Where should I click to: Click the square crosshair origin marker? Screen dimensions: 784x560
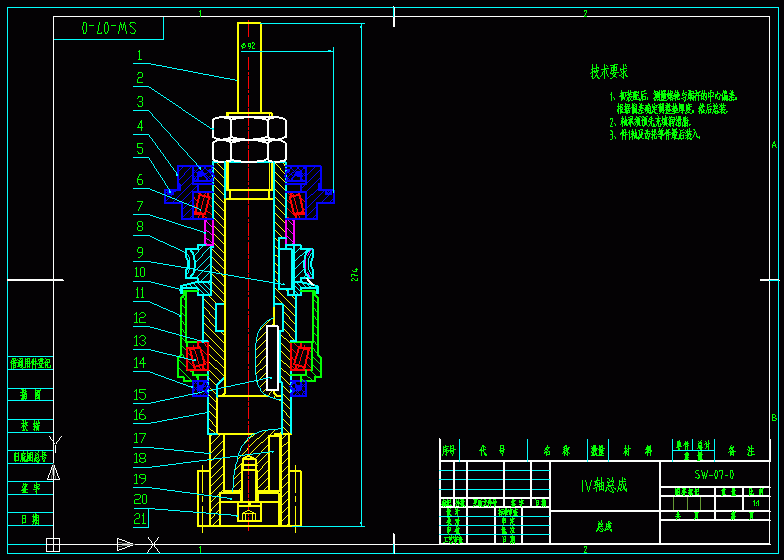point(53,545)
